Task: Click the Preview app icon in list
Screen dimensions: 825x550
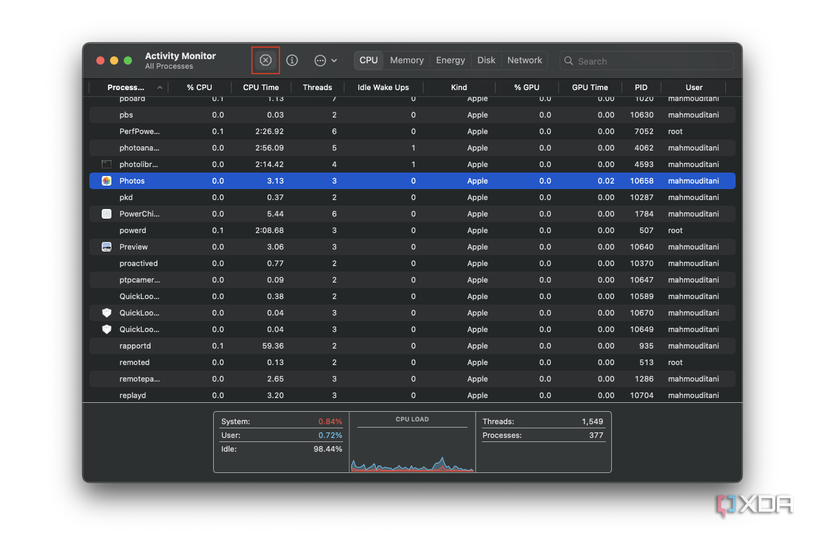Action: (x=106, y=247)
